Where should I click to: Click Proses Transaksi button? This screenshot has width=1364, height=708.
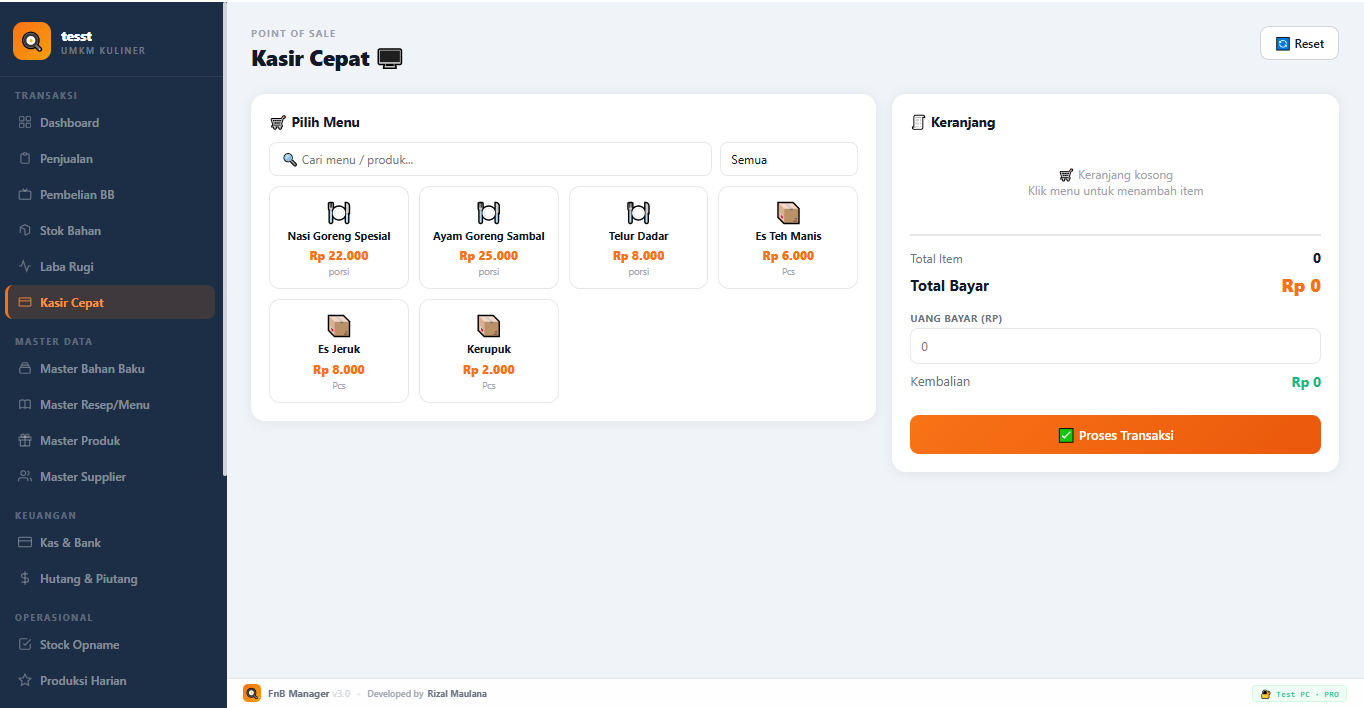click(1115, 434)
